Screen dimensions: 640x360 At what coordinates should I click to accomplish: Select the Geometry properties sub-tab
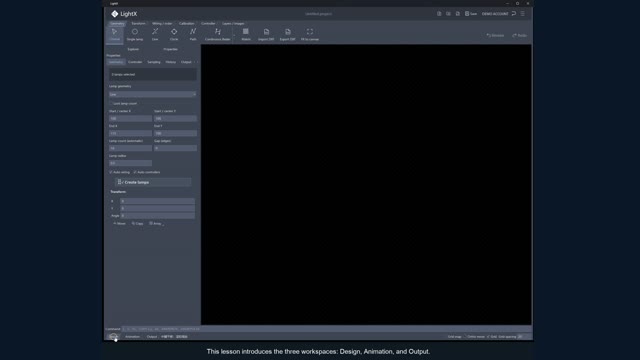[116, 62]
